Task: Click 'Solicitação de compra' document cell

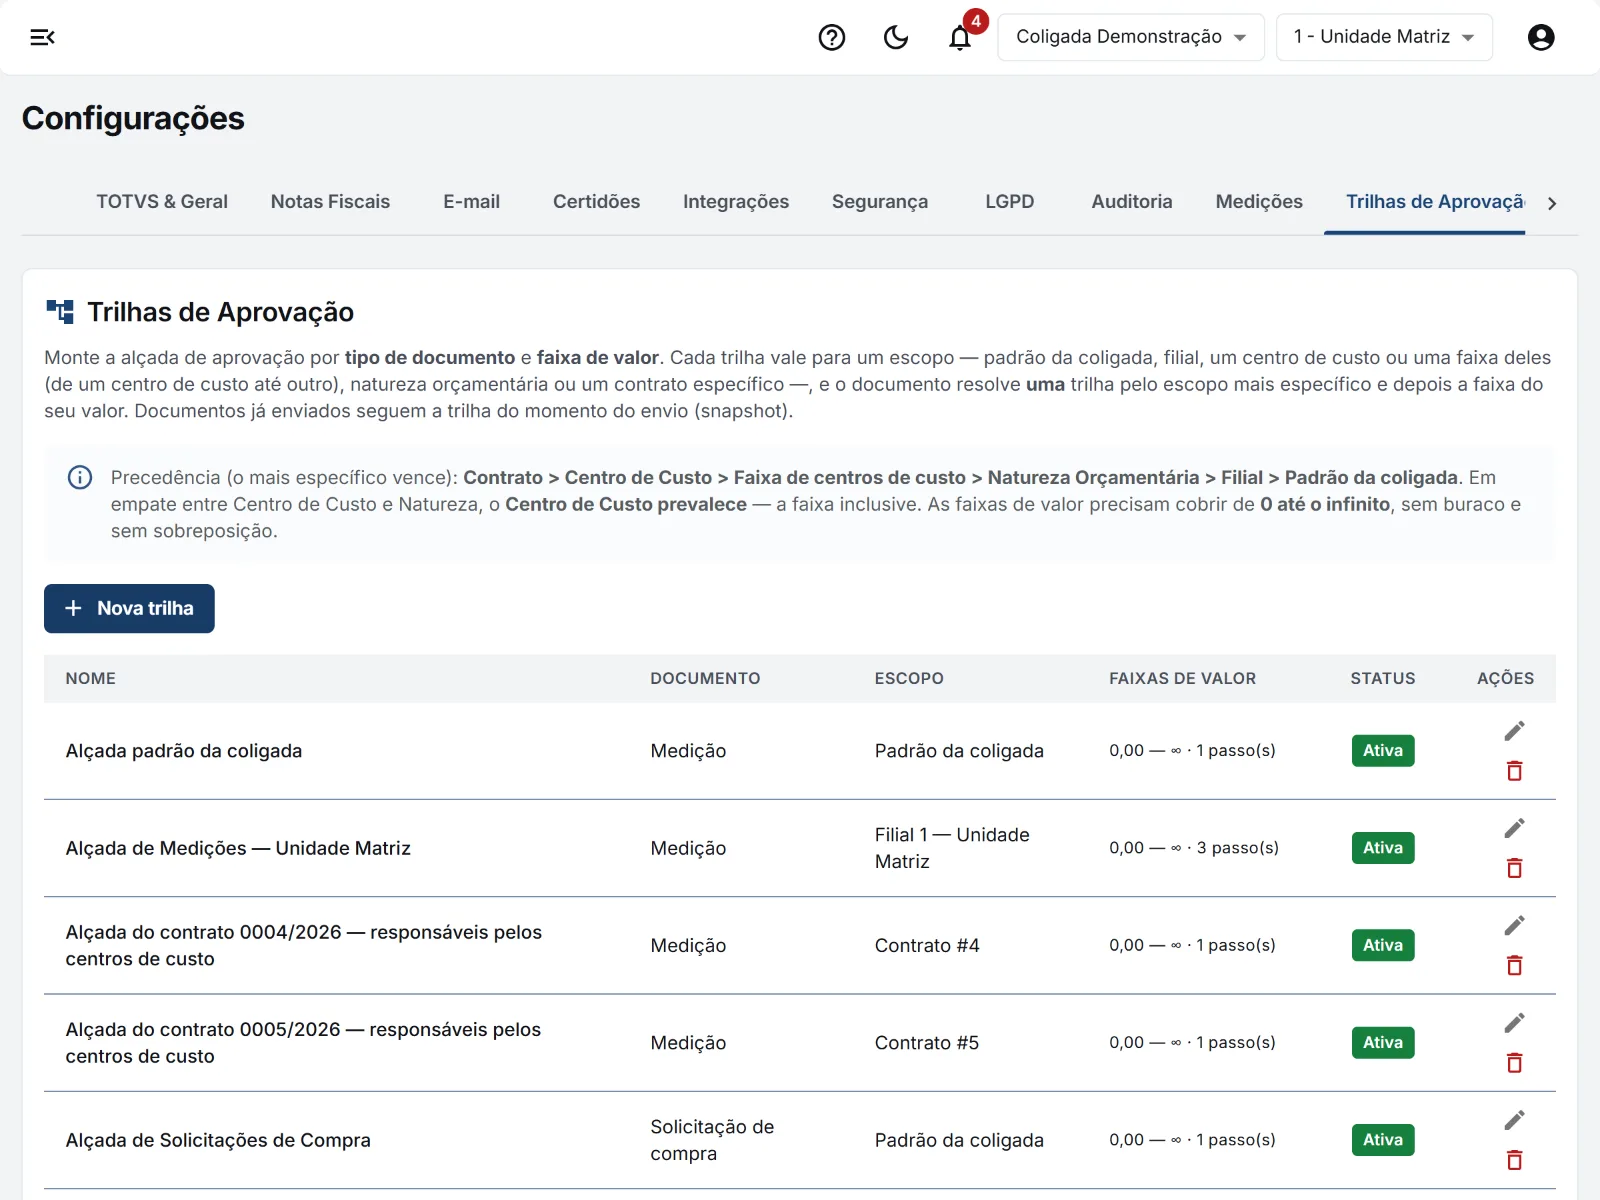Action: tap(712, 1140)
